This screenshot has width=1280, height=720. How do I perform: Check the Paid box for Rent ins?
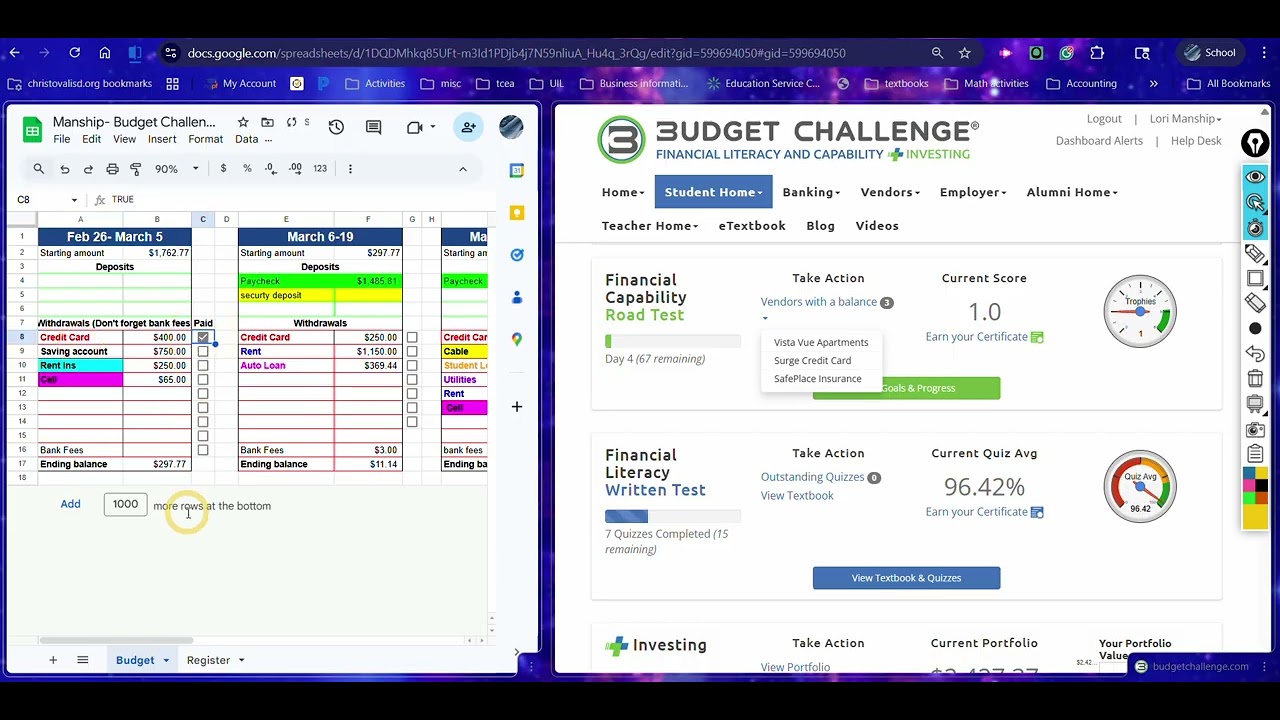click(x=203, y=366)
